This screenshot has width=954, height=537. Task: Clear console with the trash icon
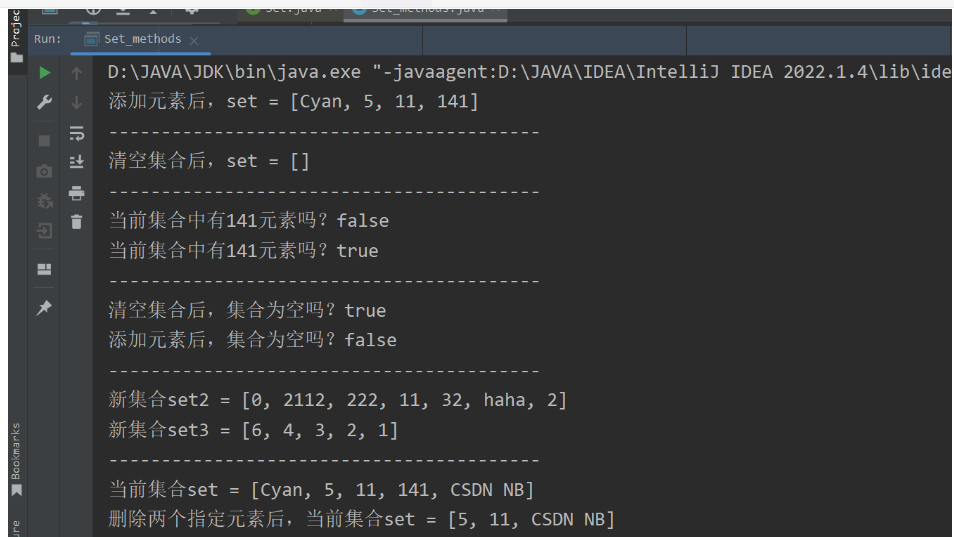[x=76, y=222]
